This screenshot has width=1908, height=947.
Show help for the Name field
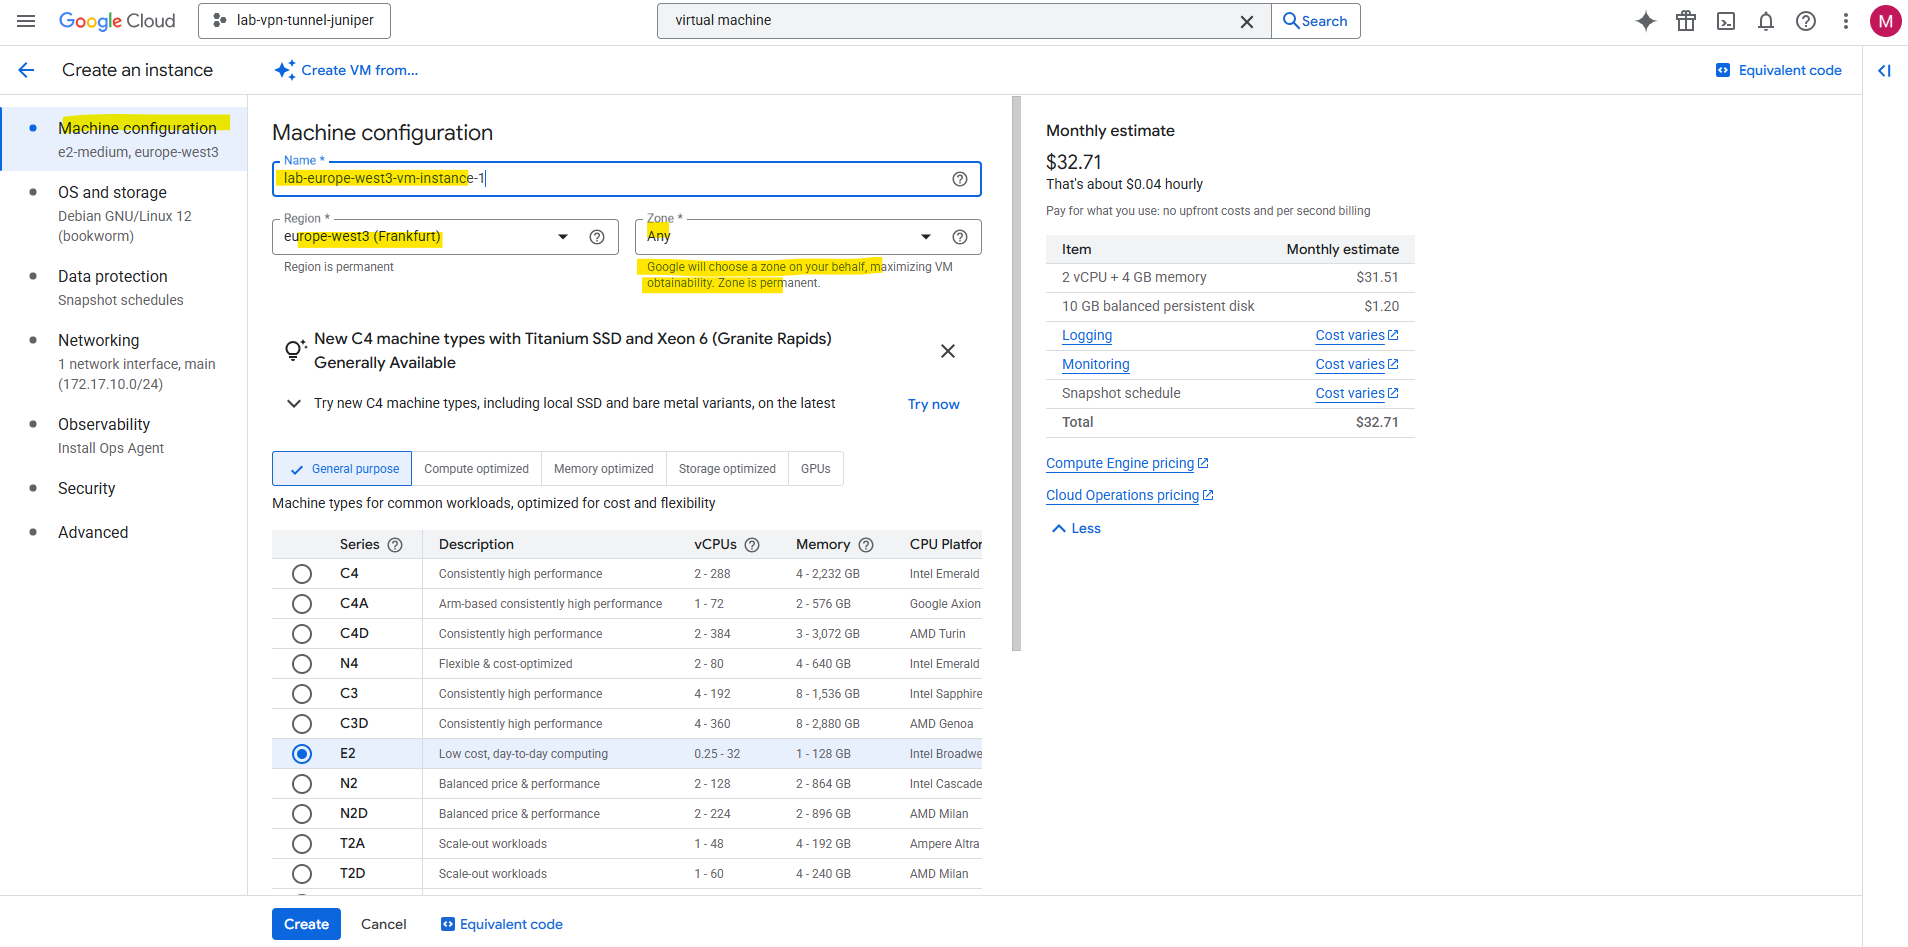[960, 179]
